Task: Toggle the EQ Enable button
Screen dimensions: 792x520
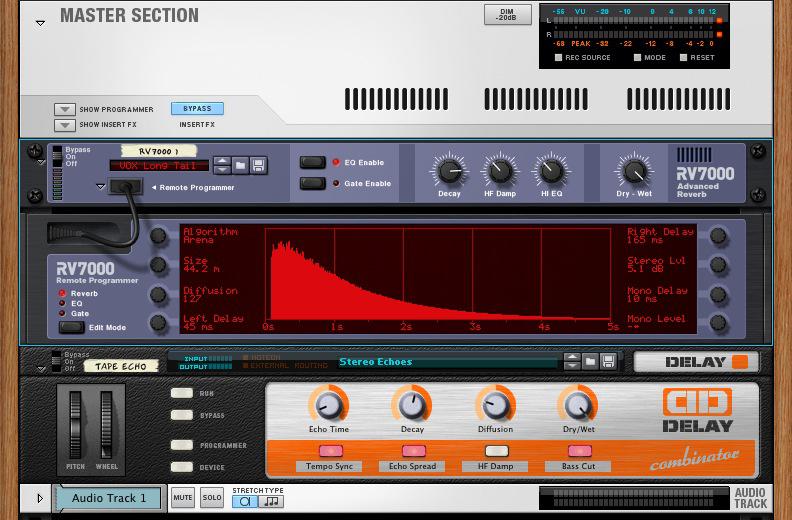Action: click(x=313, y=162)
